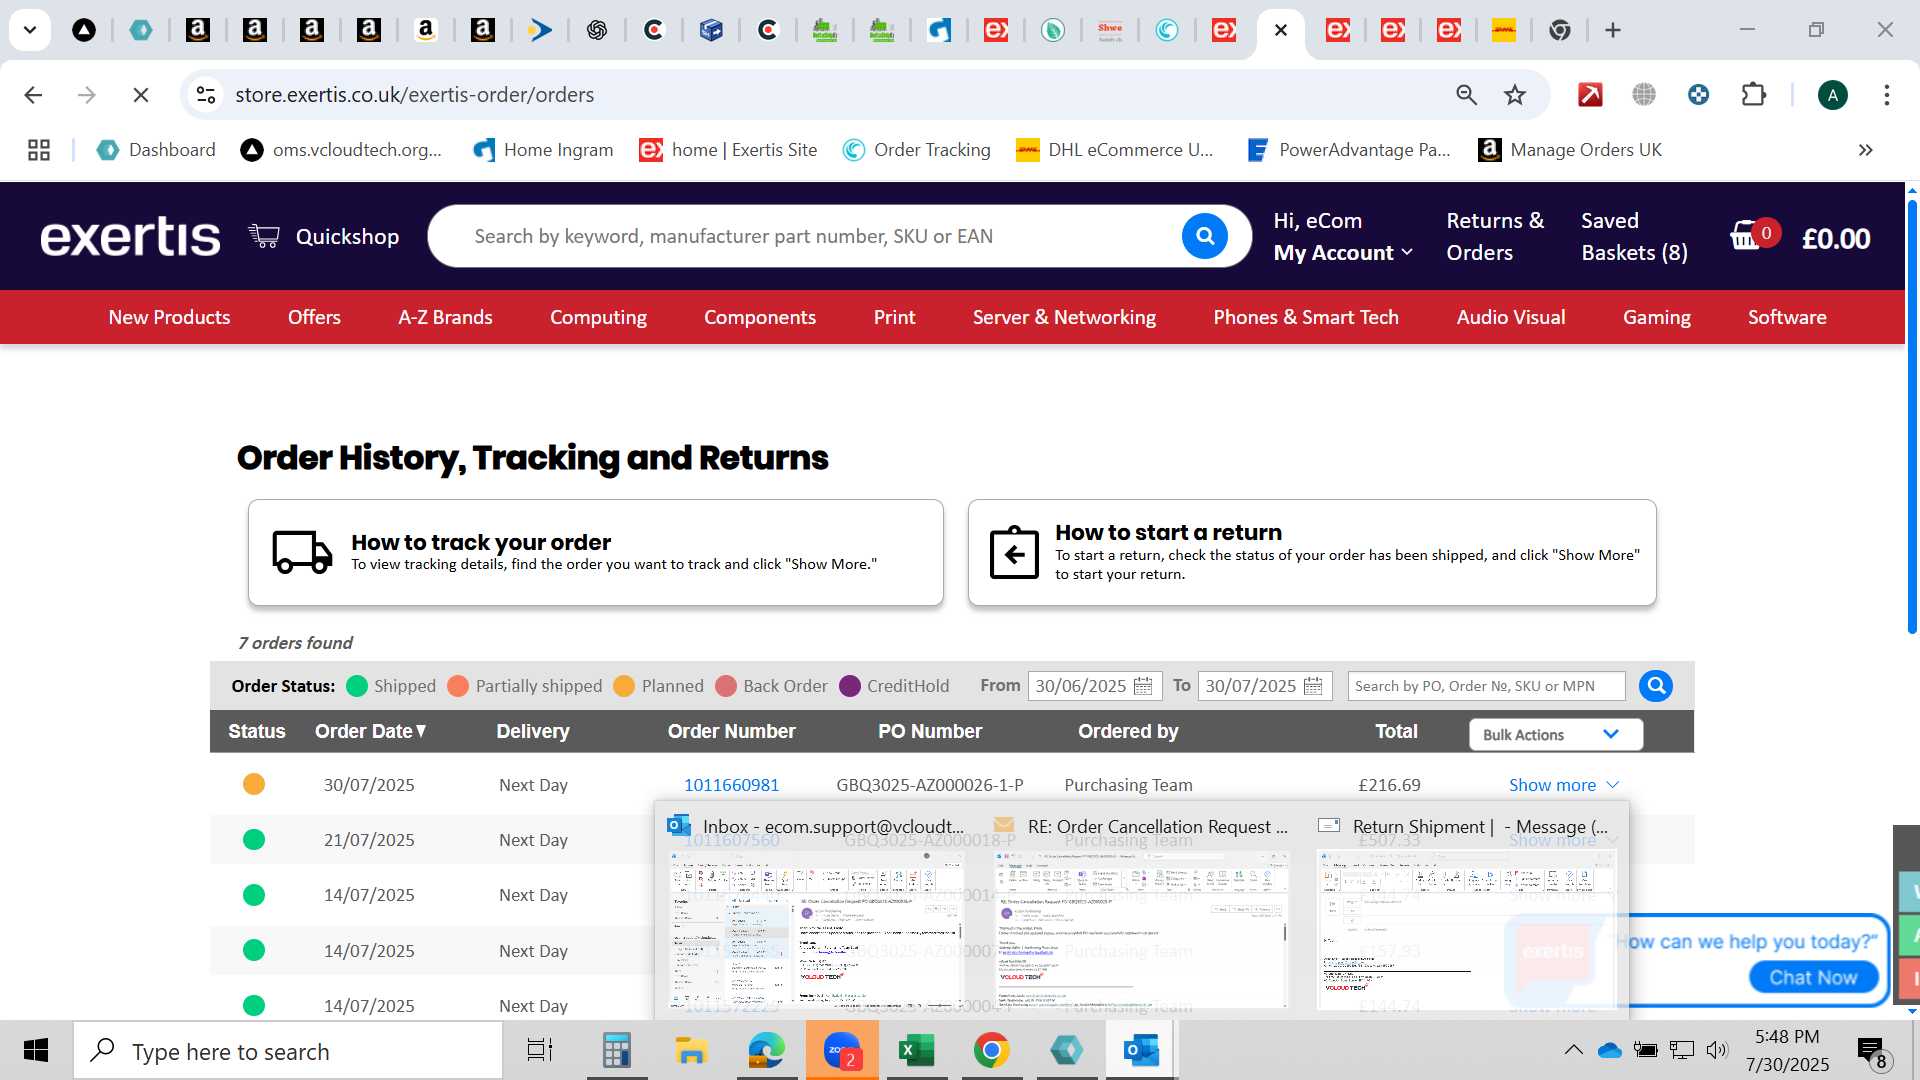Open the From date calendar icon
Screen dimensions: 1920x1080
pyautogui.click(x=1143, y=686)
